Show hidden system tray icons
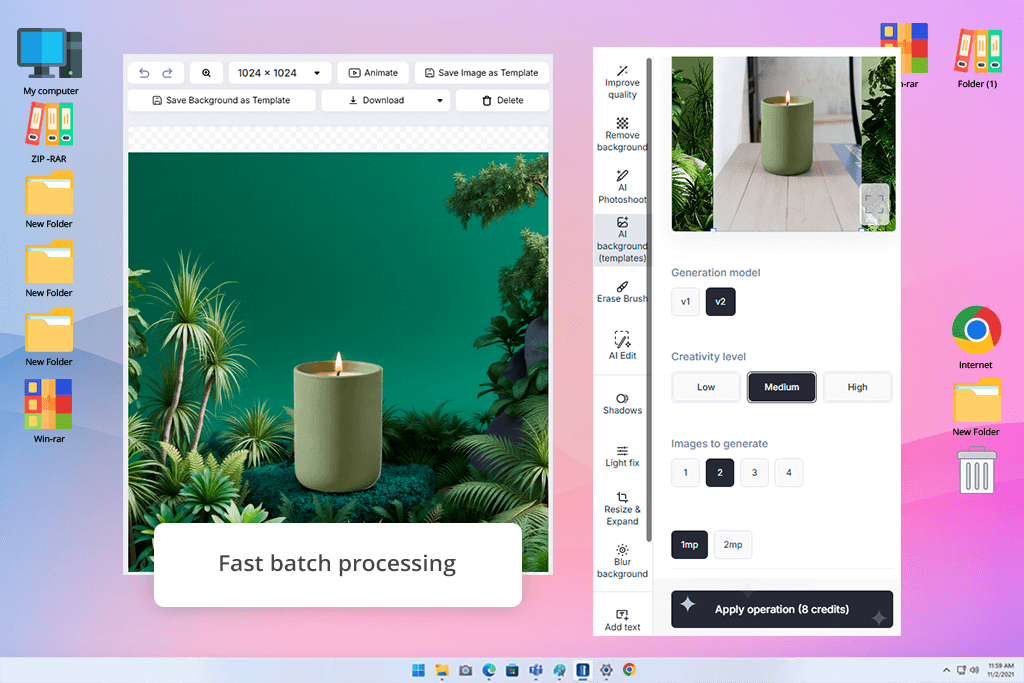1024x683 pixels. coord(946,670)
